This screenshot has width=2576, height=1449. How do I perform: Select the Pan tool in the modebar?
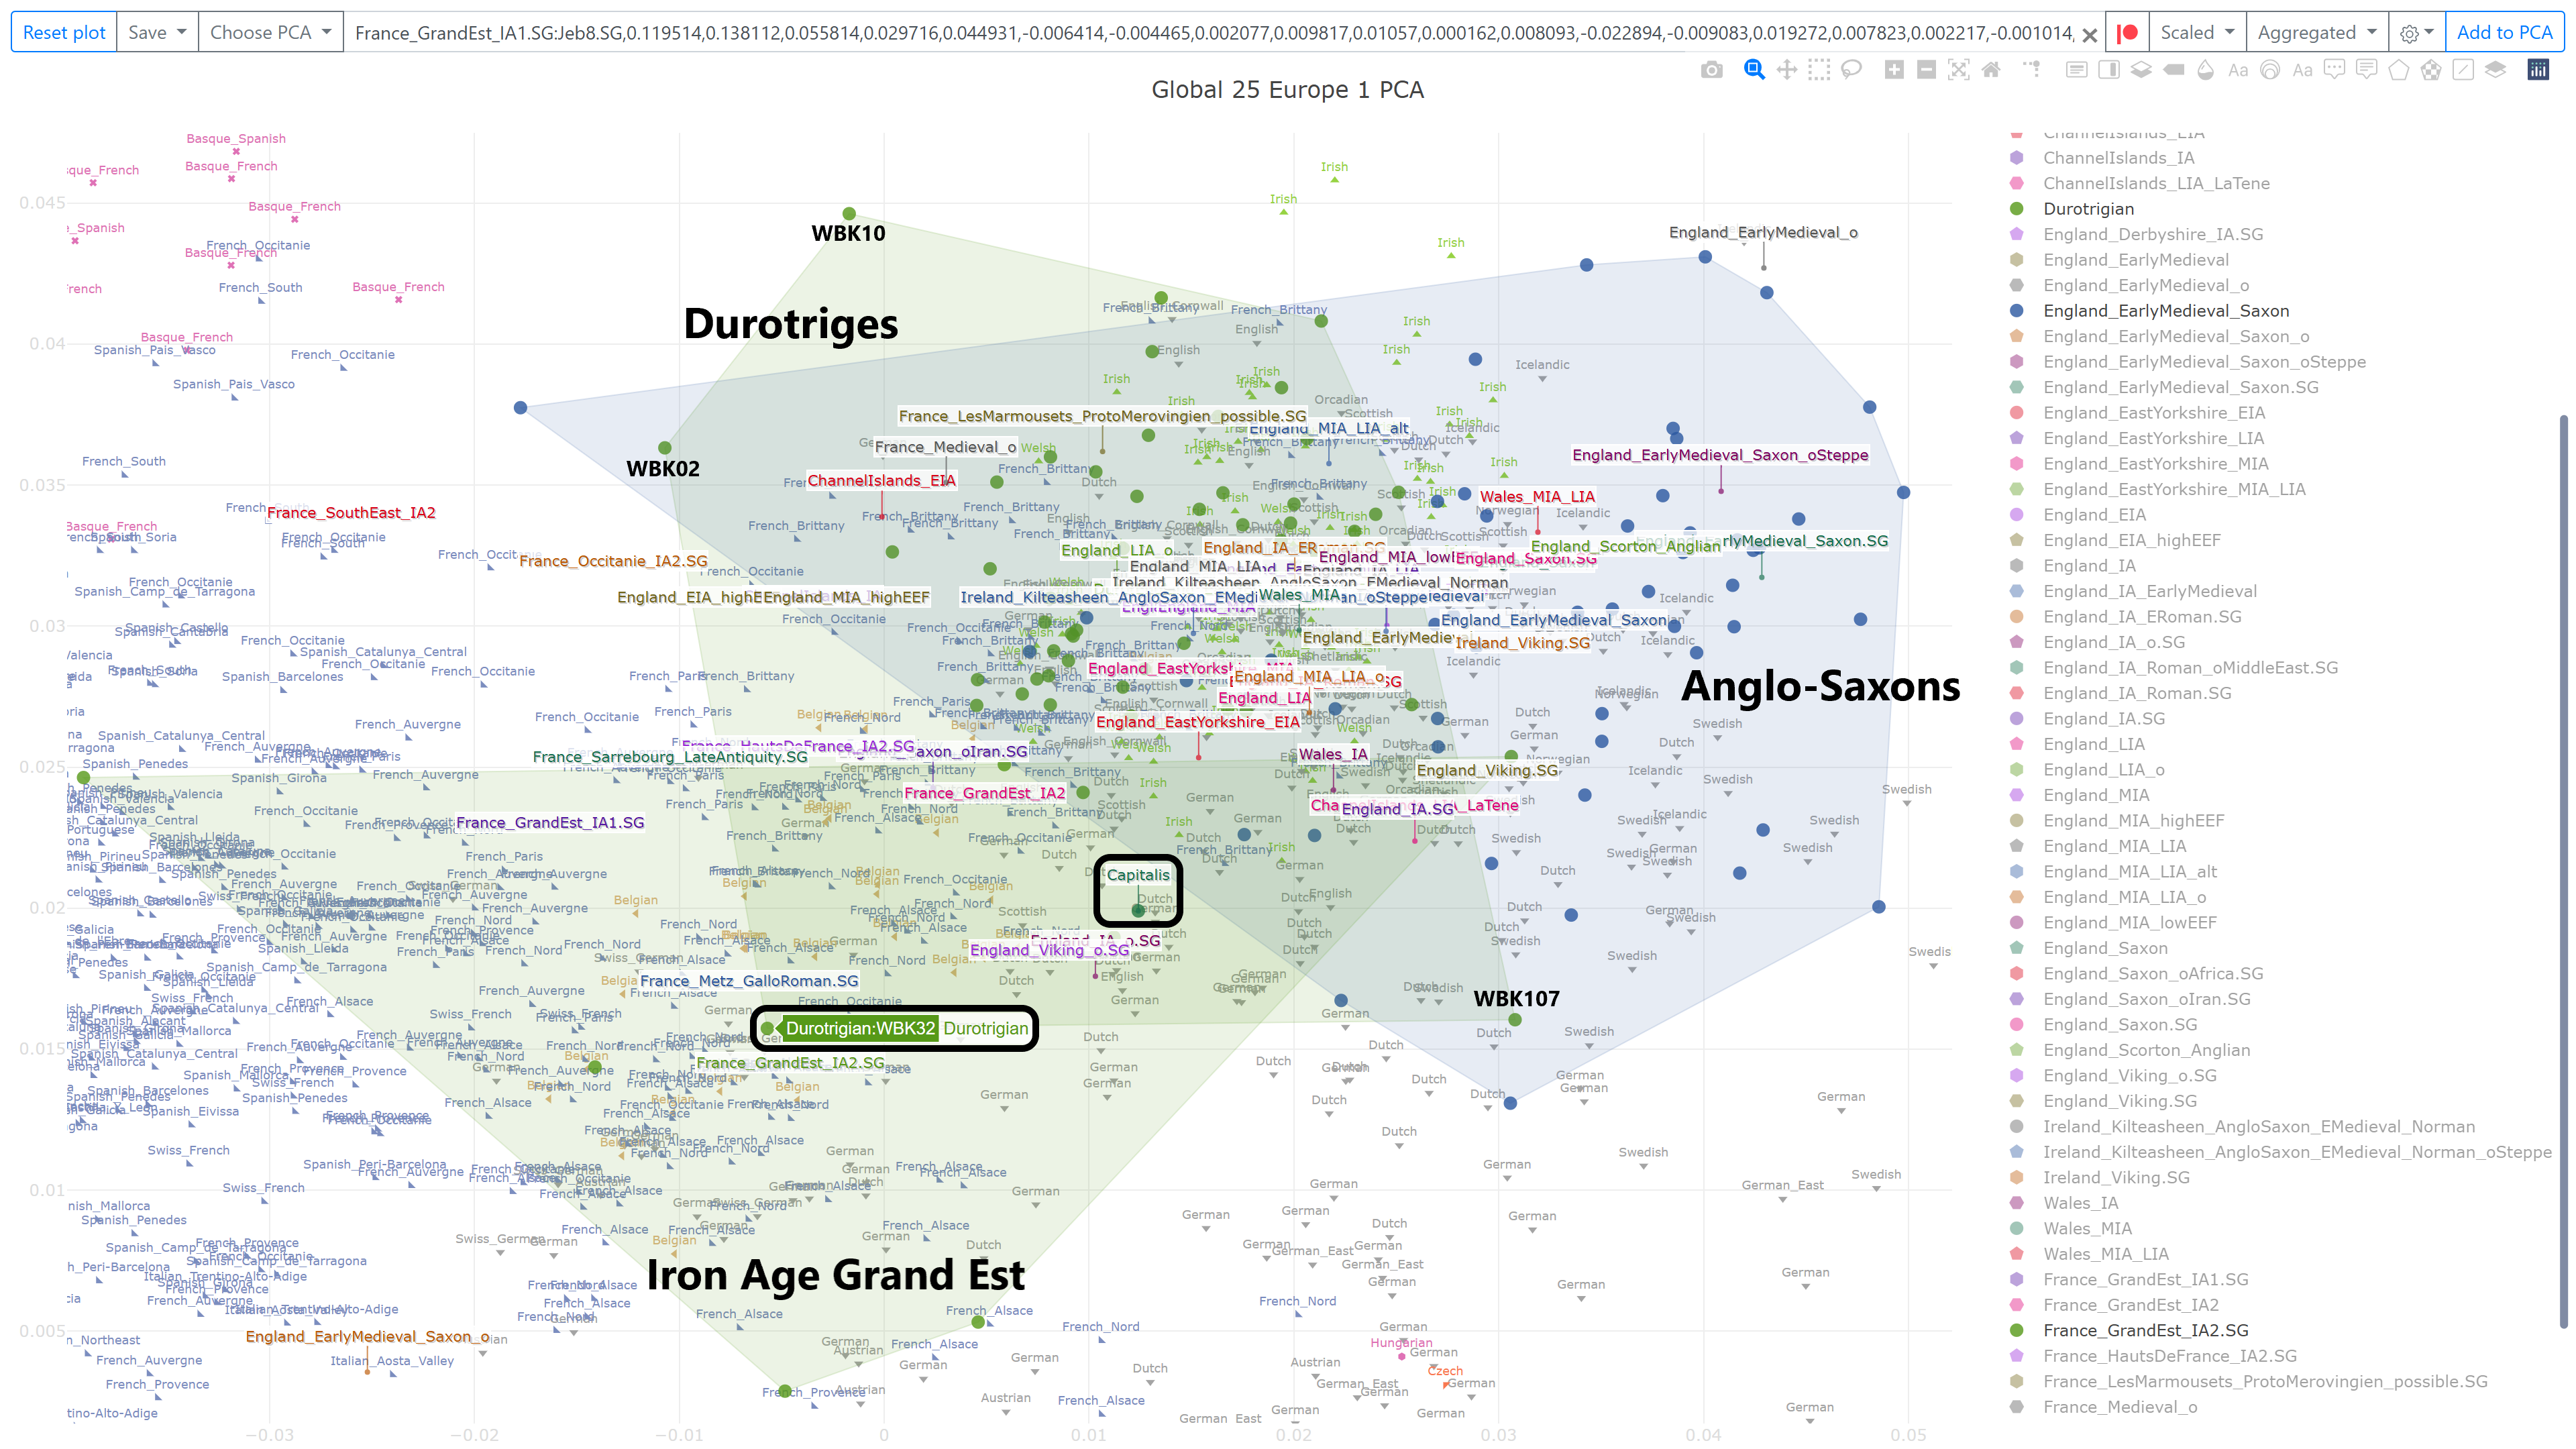(x=1786, y=70)
